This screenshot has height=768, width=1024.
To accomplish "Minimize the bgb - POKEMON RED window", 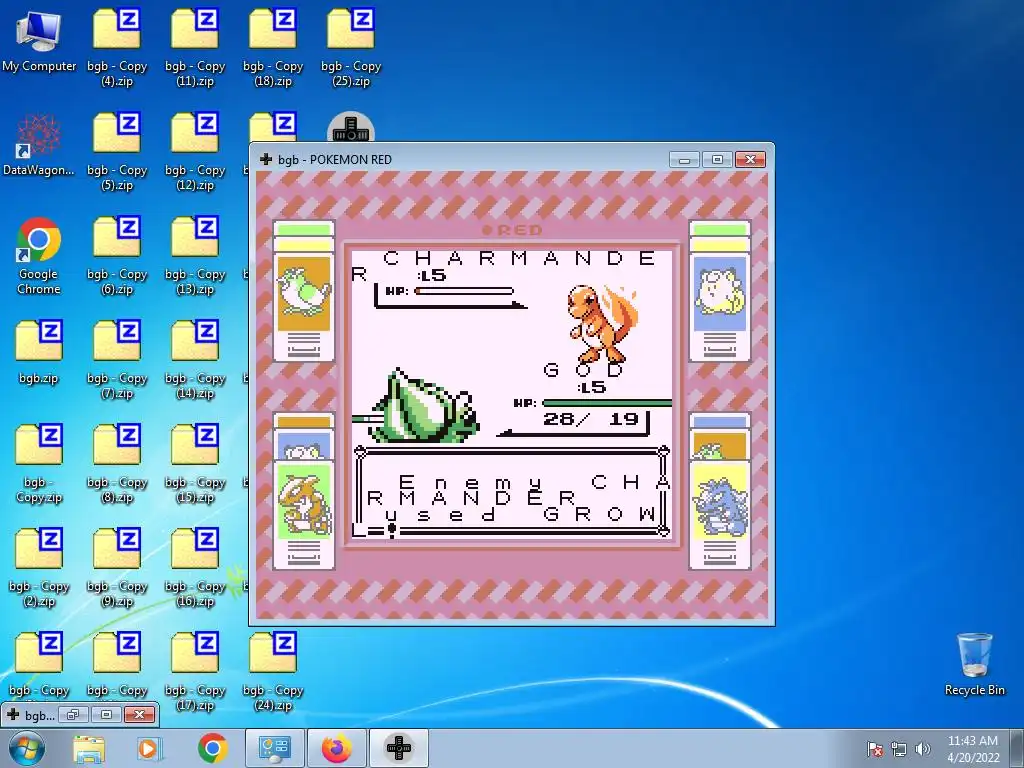I will [684, 160].
